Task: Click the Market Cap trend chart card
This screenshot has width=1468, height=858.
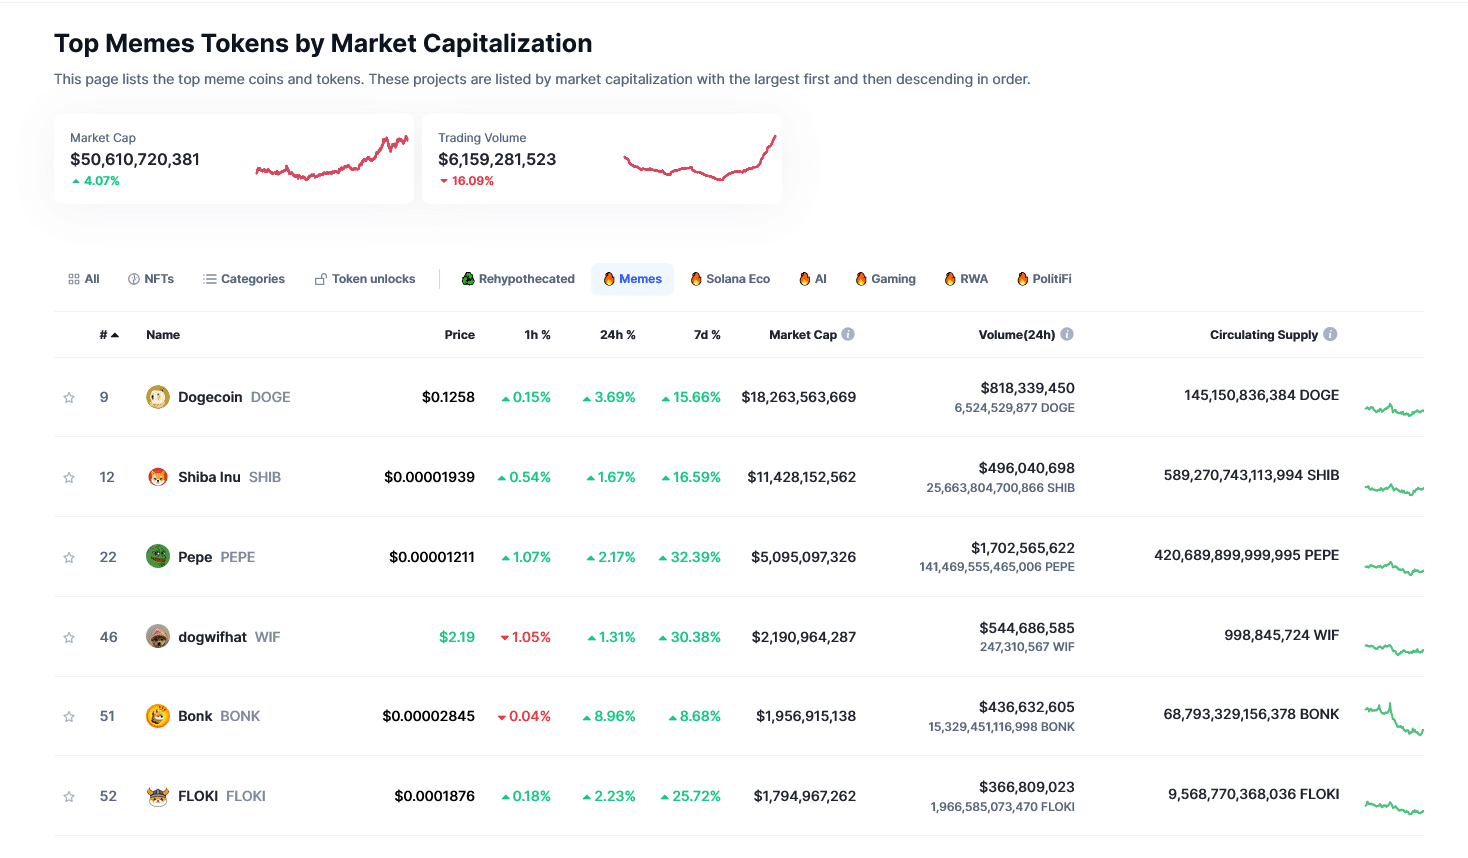Action: (x=234, y=159)
